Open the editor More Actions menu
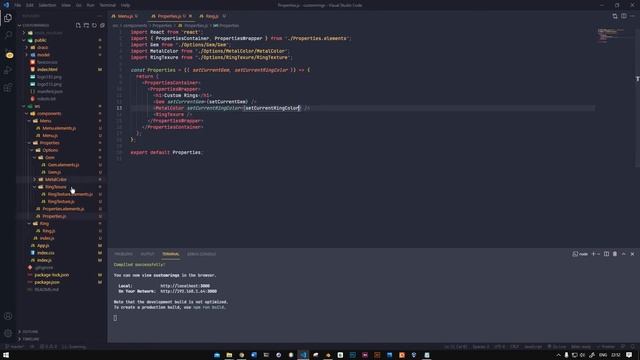The width and height of the screenshot is (640, 360). (x=632, y=16)
